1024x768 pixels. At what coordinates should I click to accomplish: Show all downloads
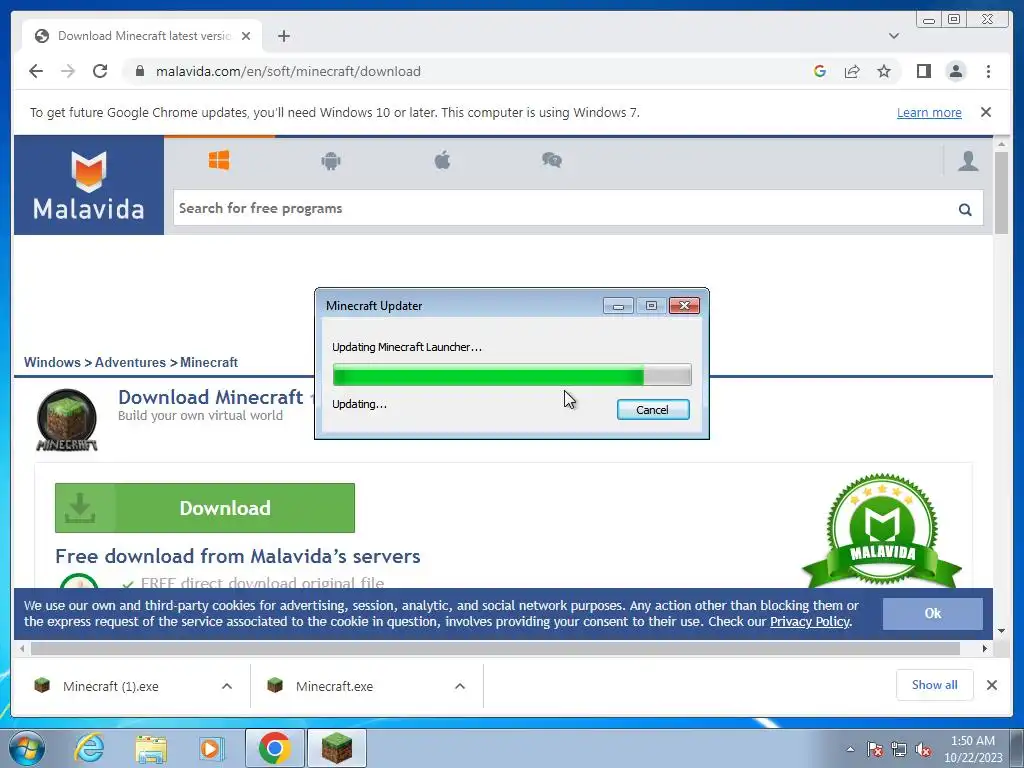tap(935, 685)
